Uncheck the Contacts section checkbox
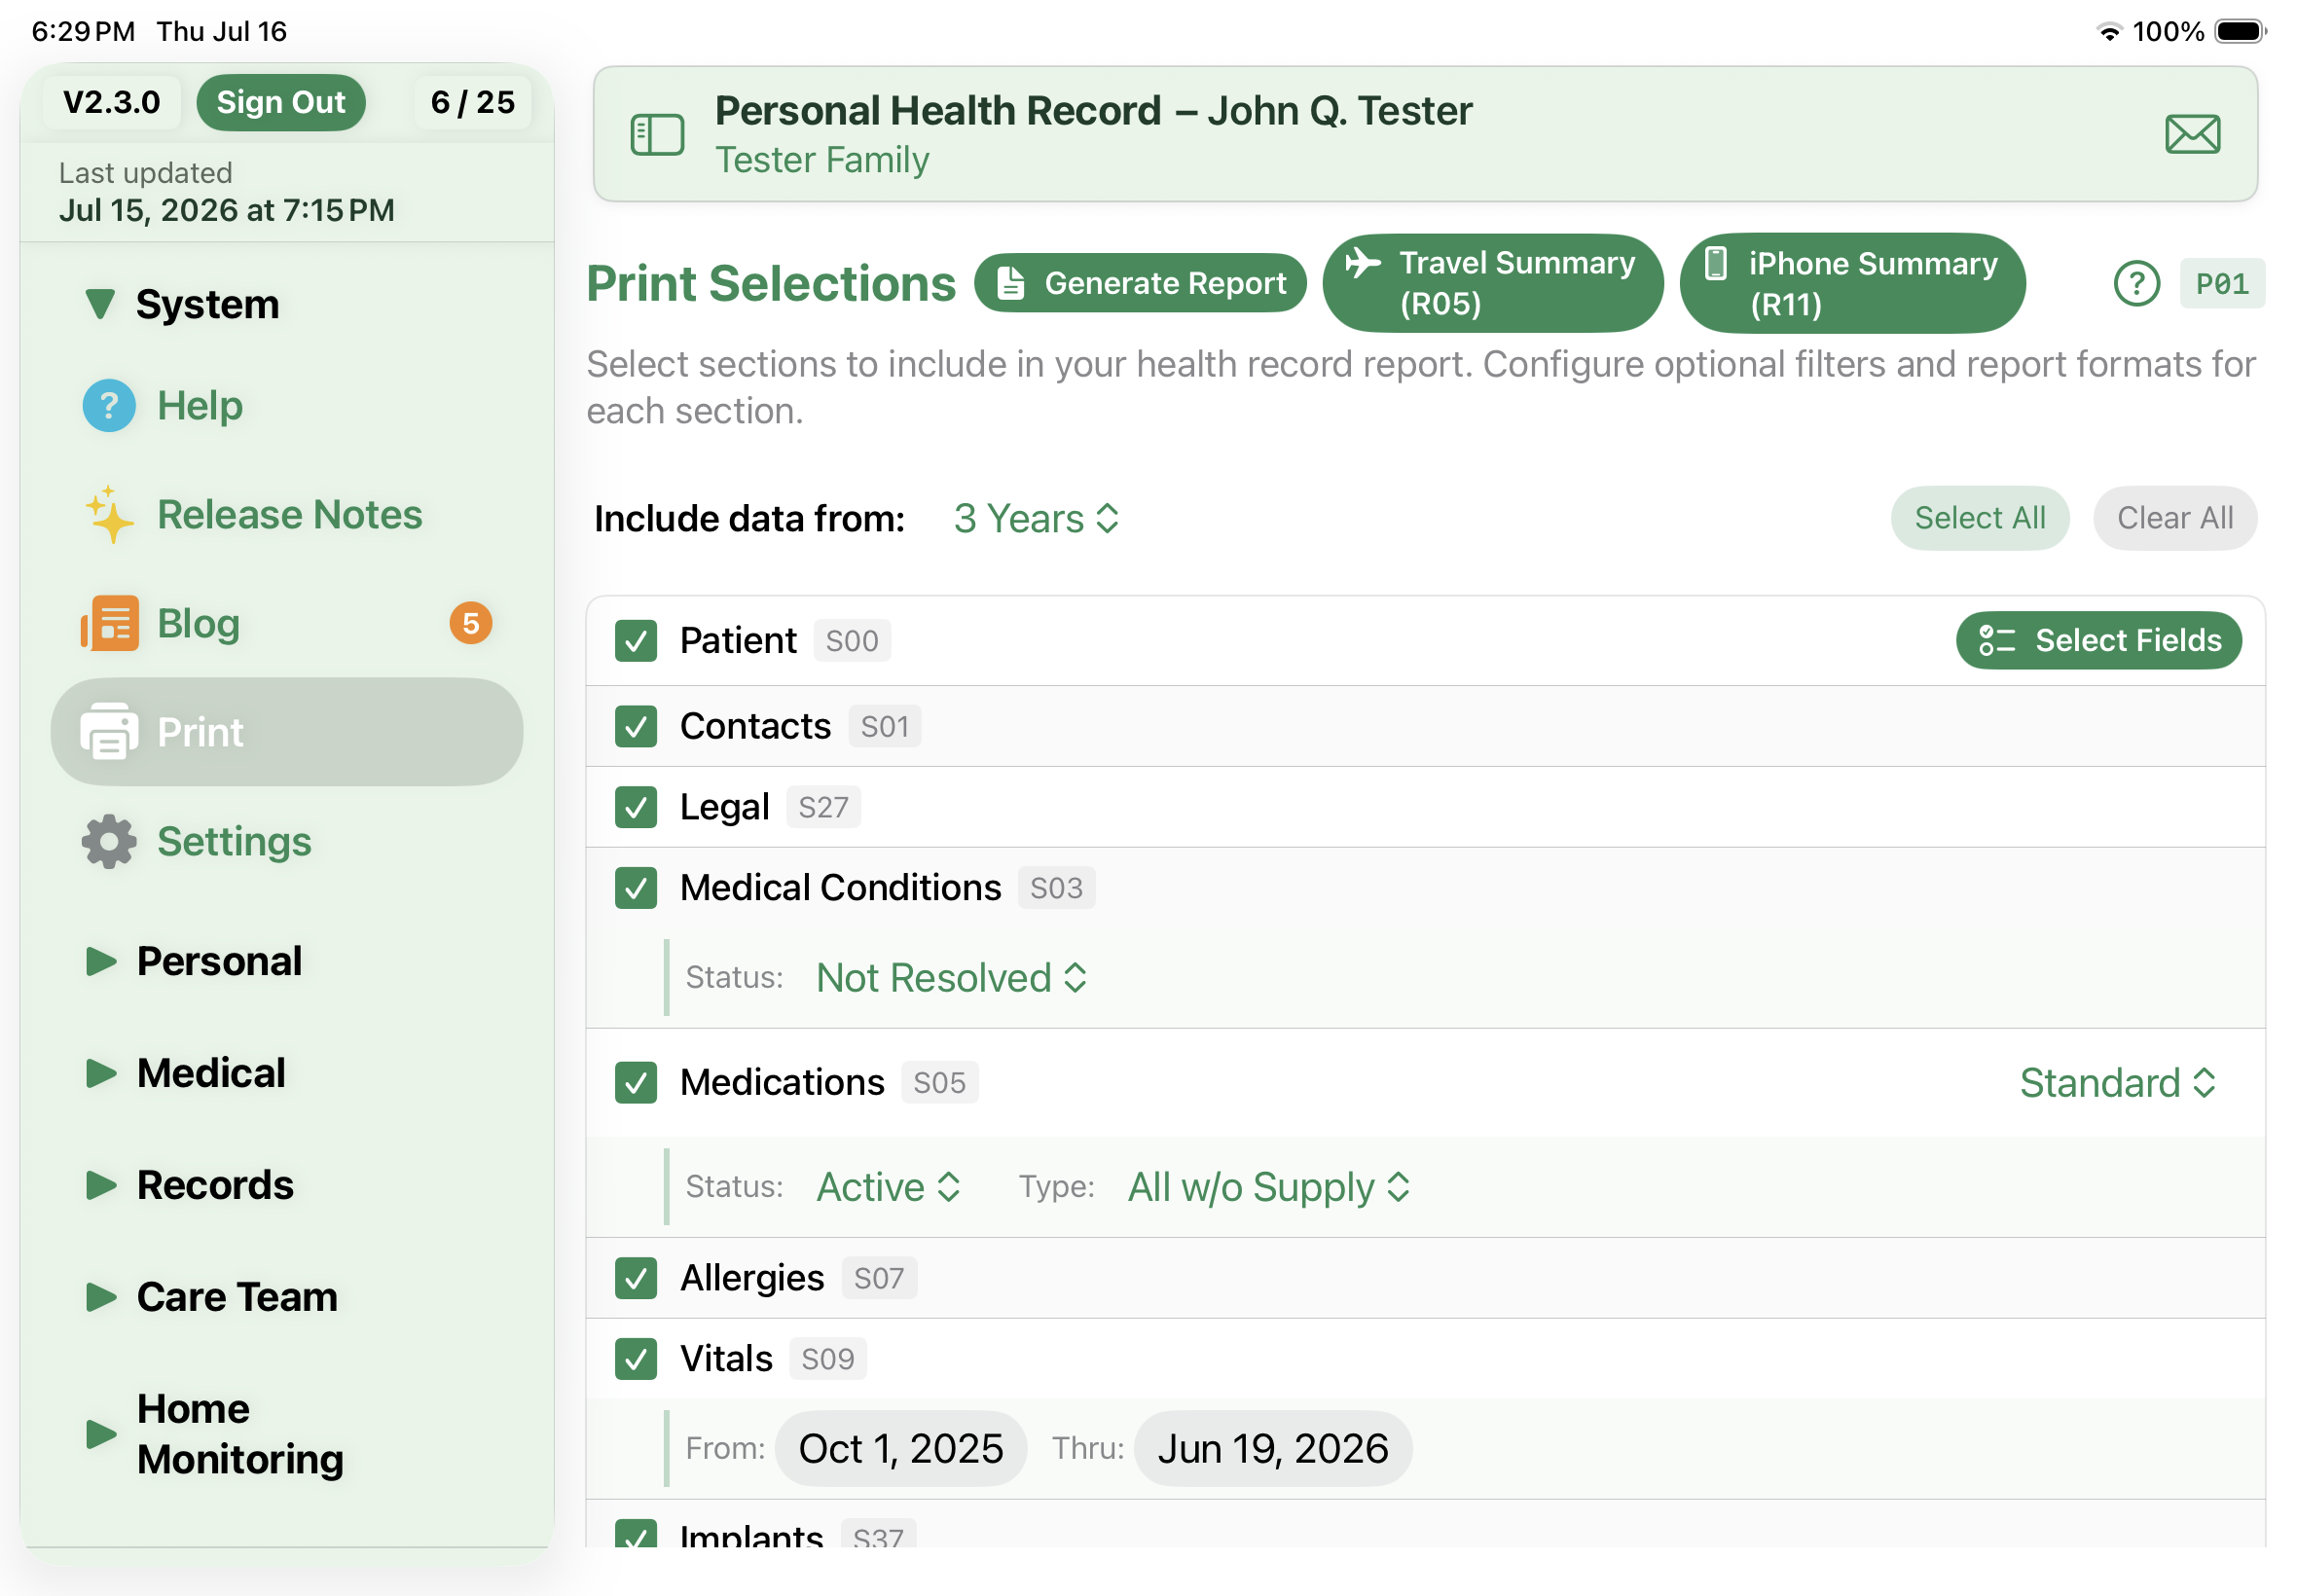 coord(636,726)
